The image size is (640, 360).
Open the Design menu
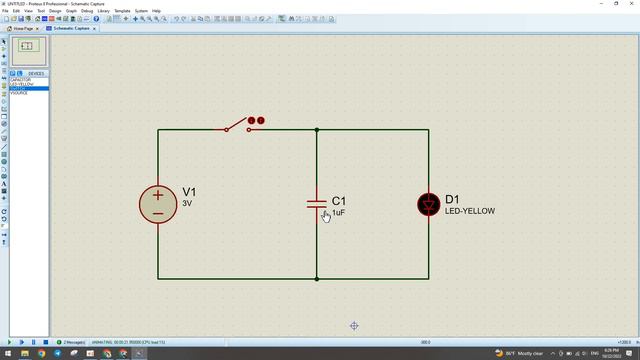click(x=55, y=11)
